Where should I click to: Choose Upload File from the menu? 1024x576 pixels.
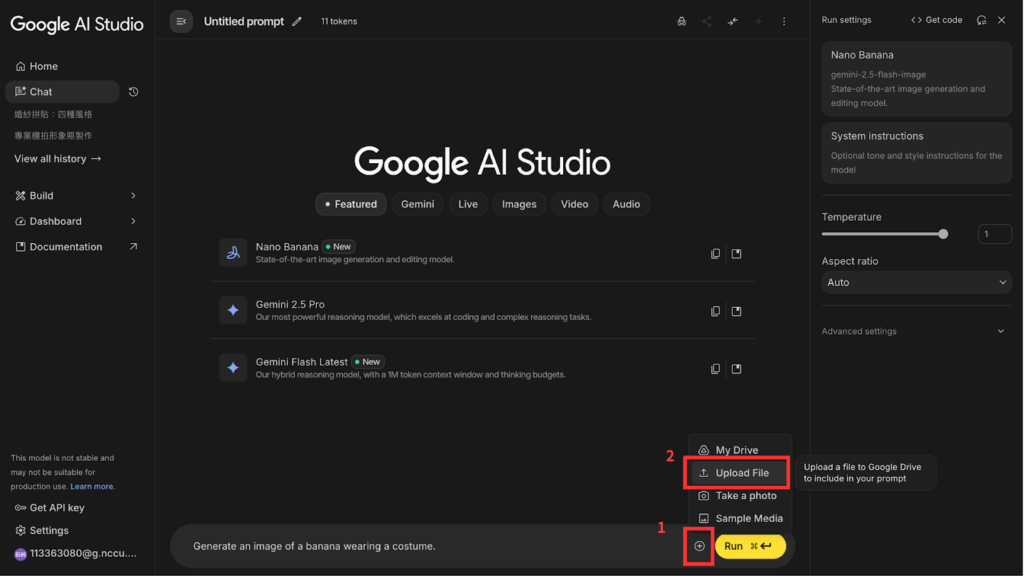click(x=742, y=473)
